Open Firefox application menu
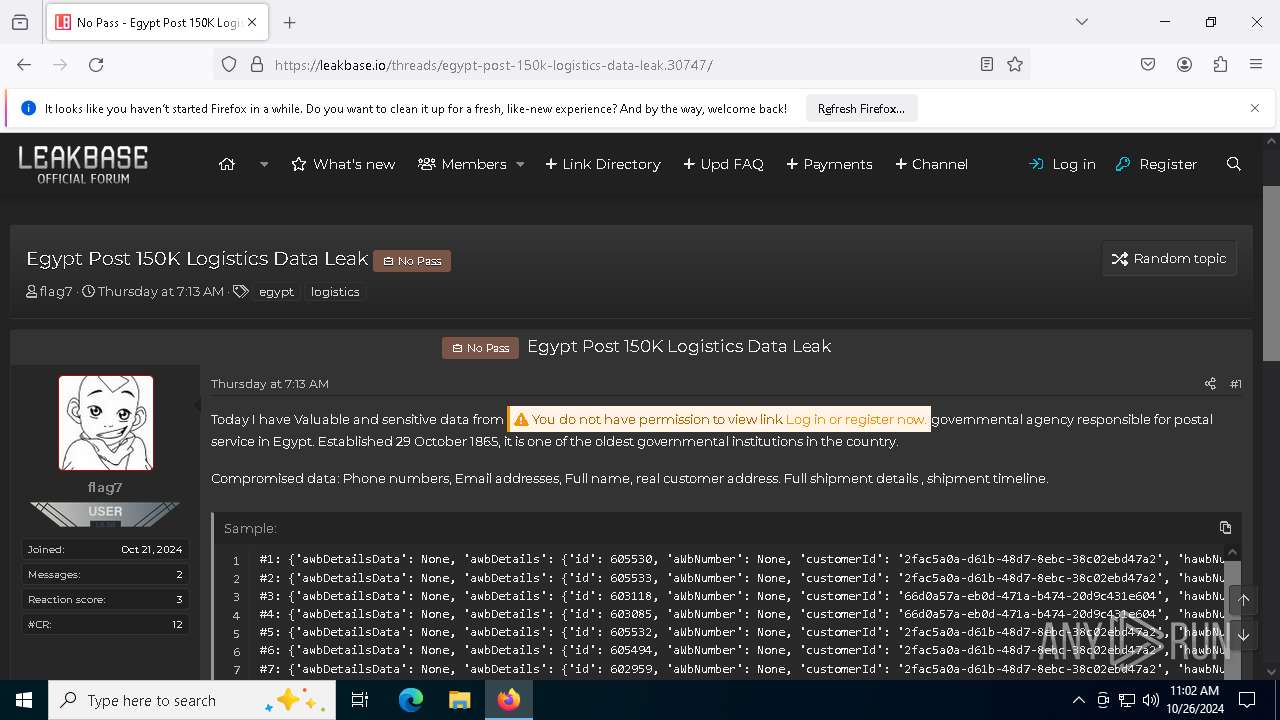The width and height of the screenshot is (1280, 720). tap(1256, 64)
